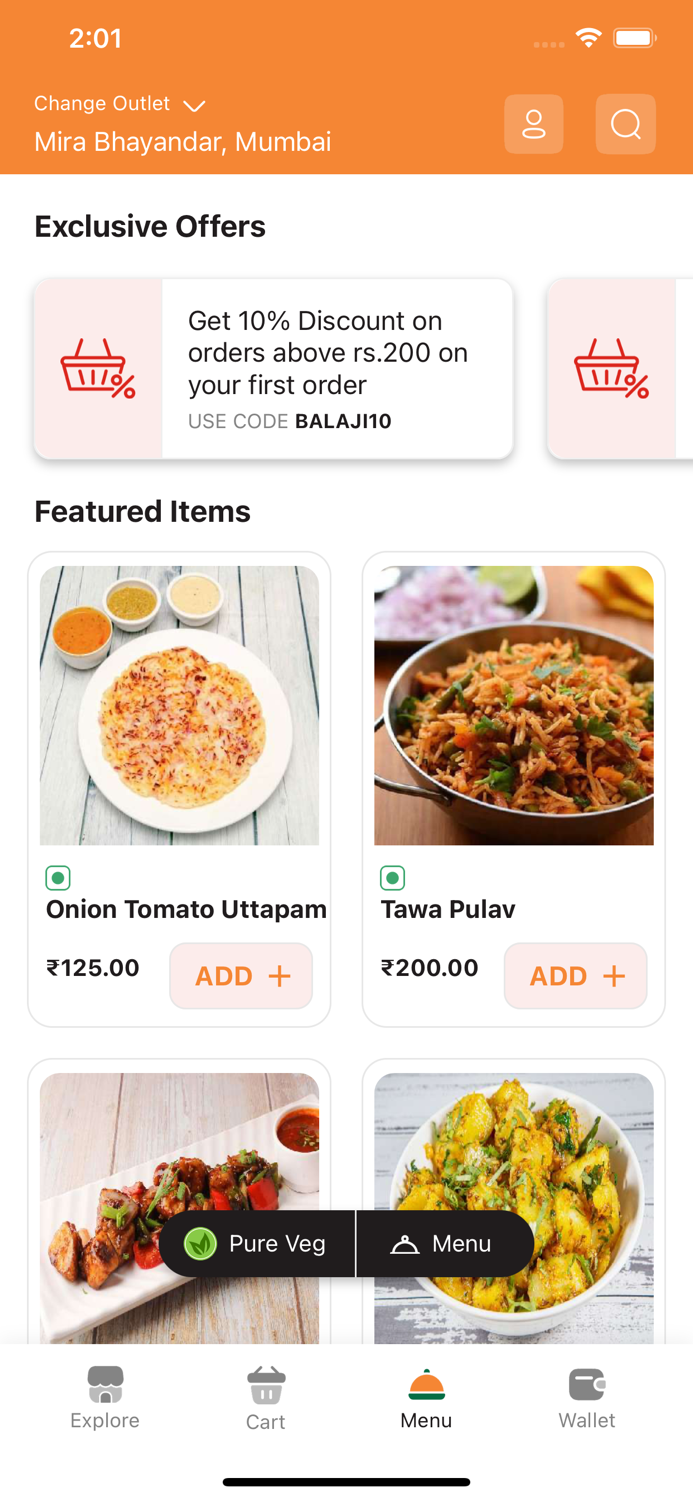Screen dimensions: 693x1500
Task: Select the Explore icon in bottom navigation
Action: (104, 1386)
